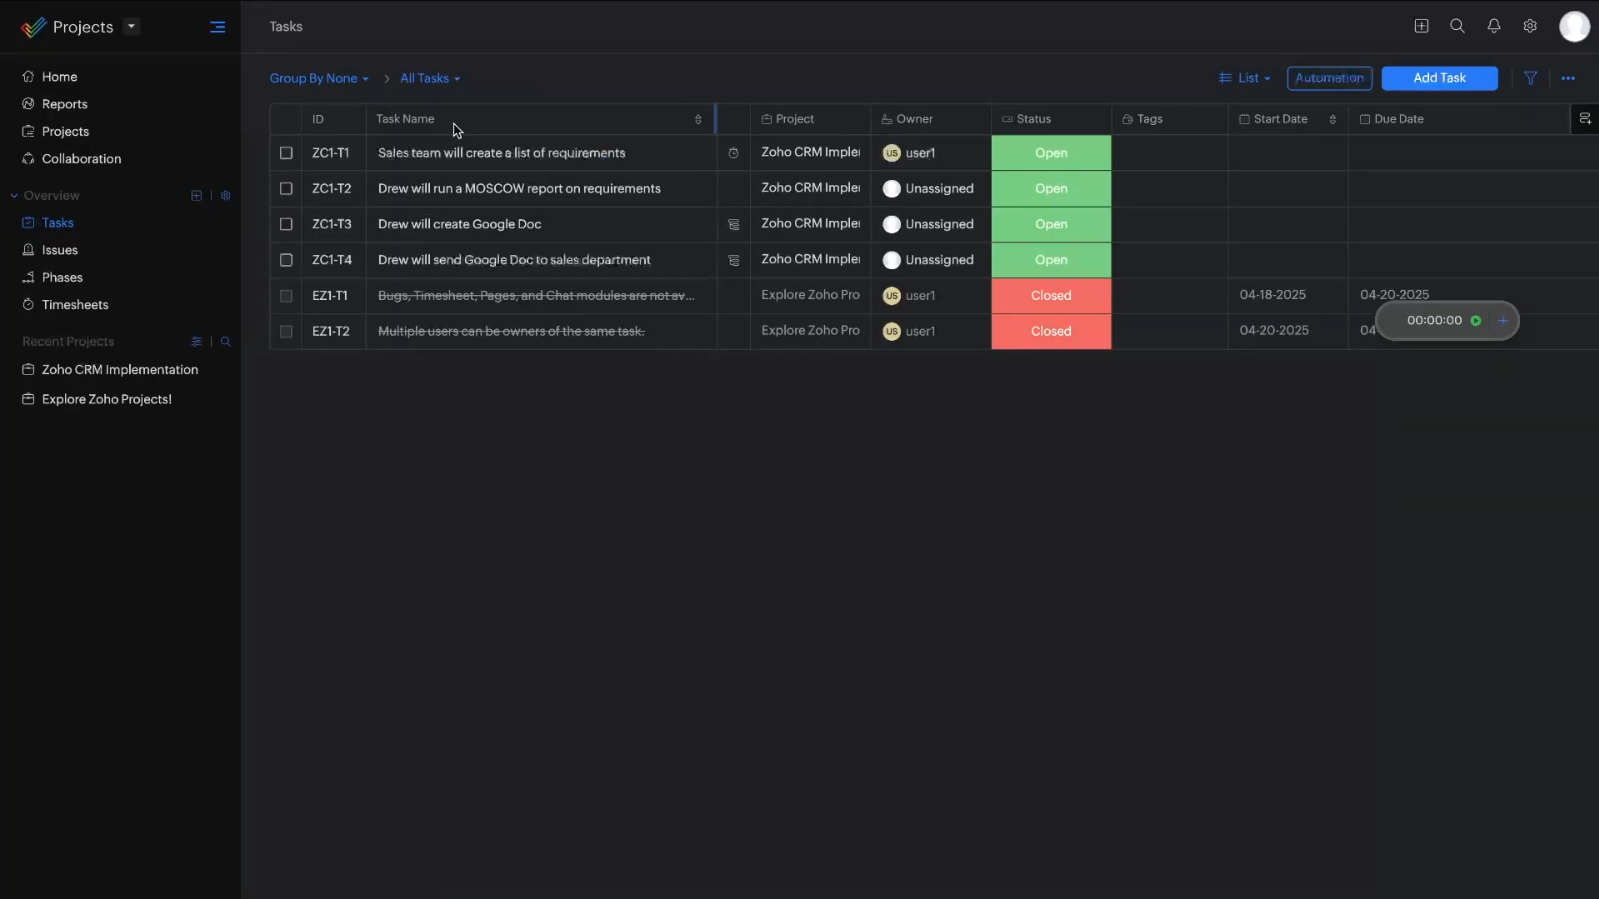Change the Unassigned owner of ZC1-T3
Screen dimensions: 1599x899
coord(928,224)
